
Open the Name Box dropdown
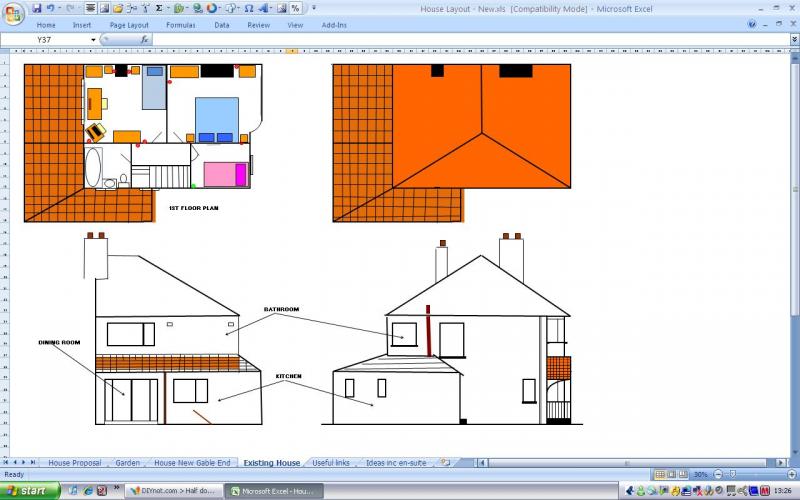pos(94,40)
